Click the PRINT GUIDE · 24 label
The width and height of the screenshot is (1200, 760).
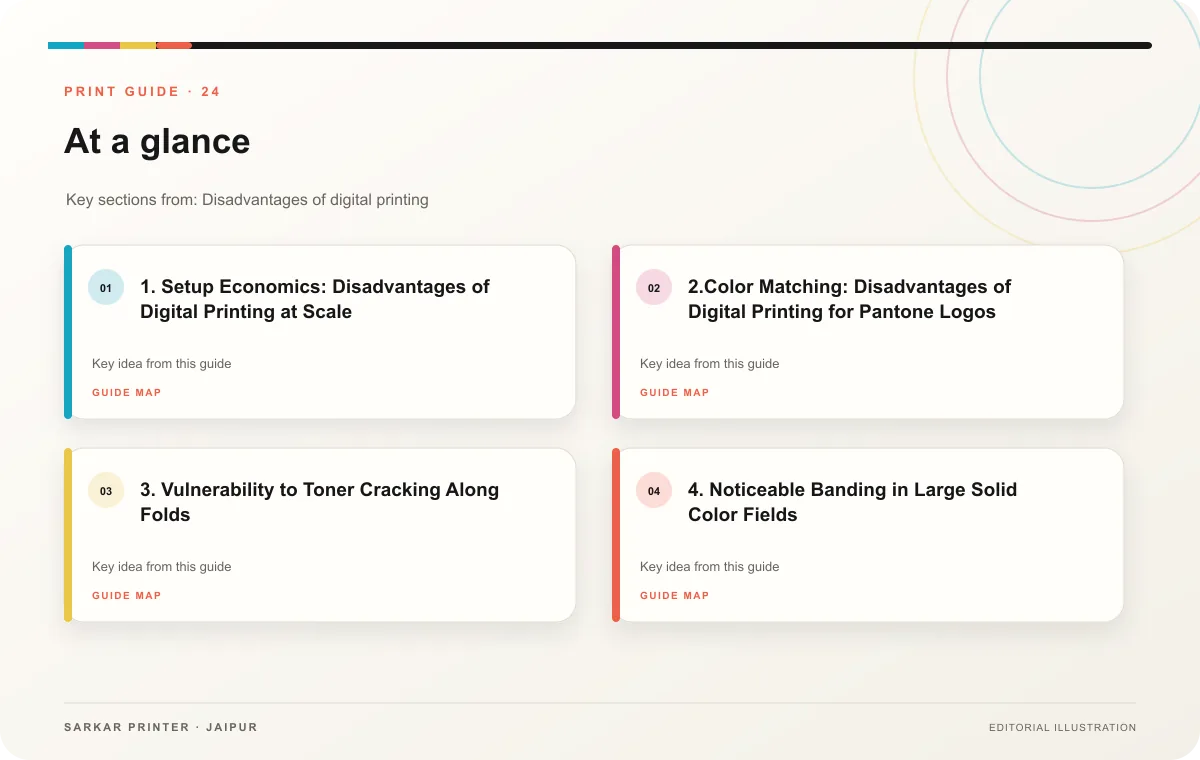(x=142, y=92)
